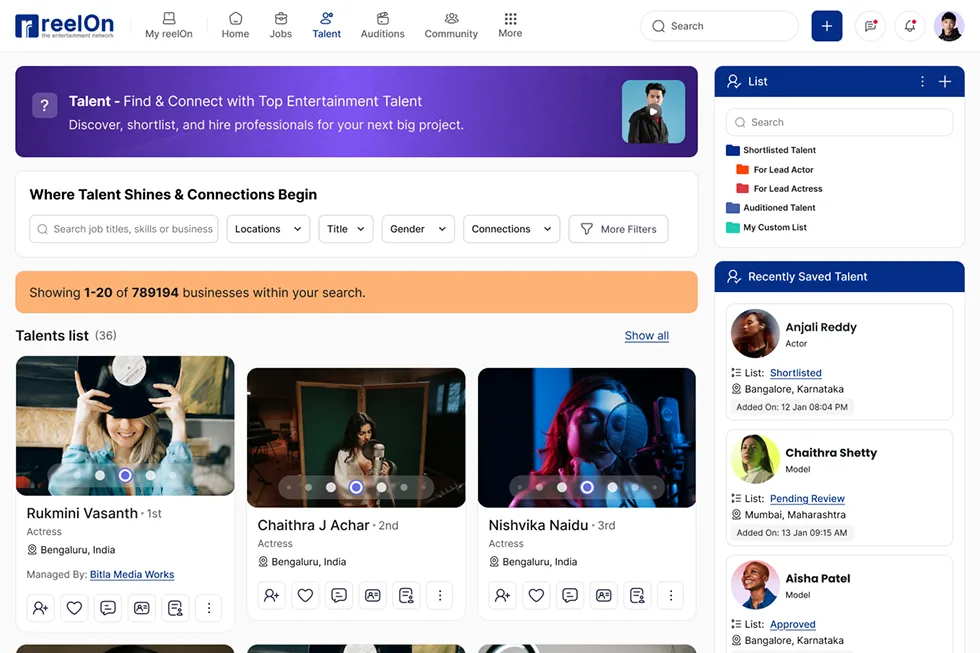The height and width of the screenshot is (653, 980).
Task: Click the help question mark in Talent banner
Action: point(44,105)
